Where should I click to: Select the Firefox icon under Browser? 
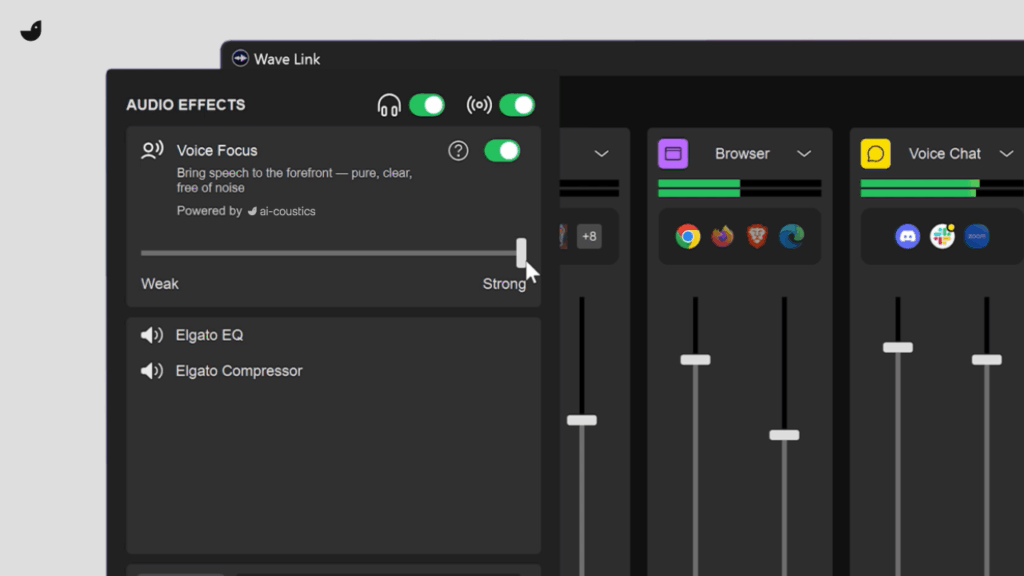(722, 236)
